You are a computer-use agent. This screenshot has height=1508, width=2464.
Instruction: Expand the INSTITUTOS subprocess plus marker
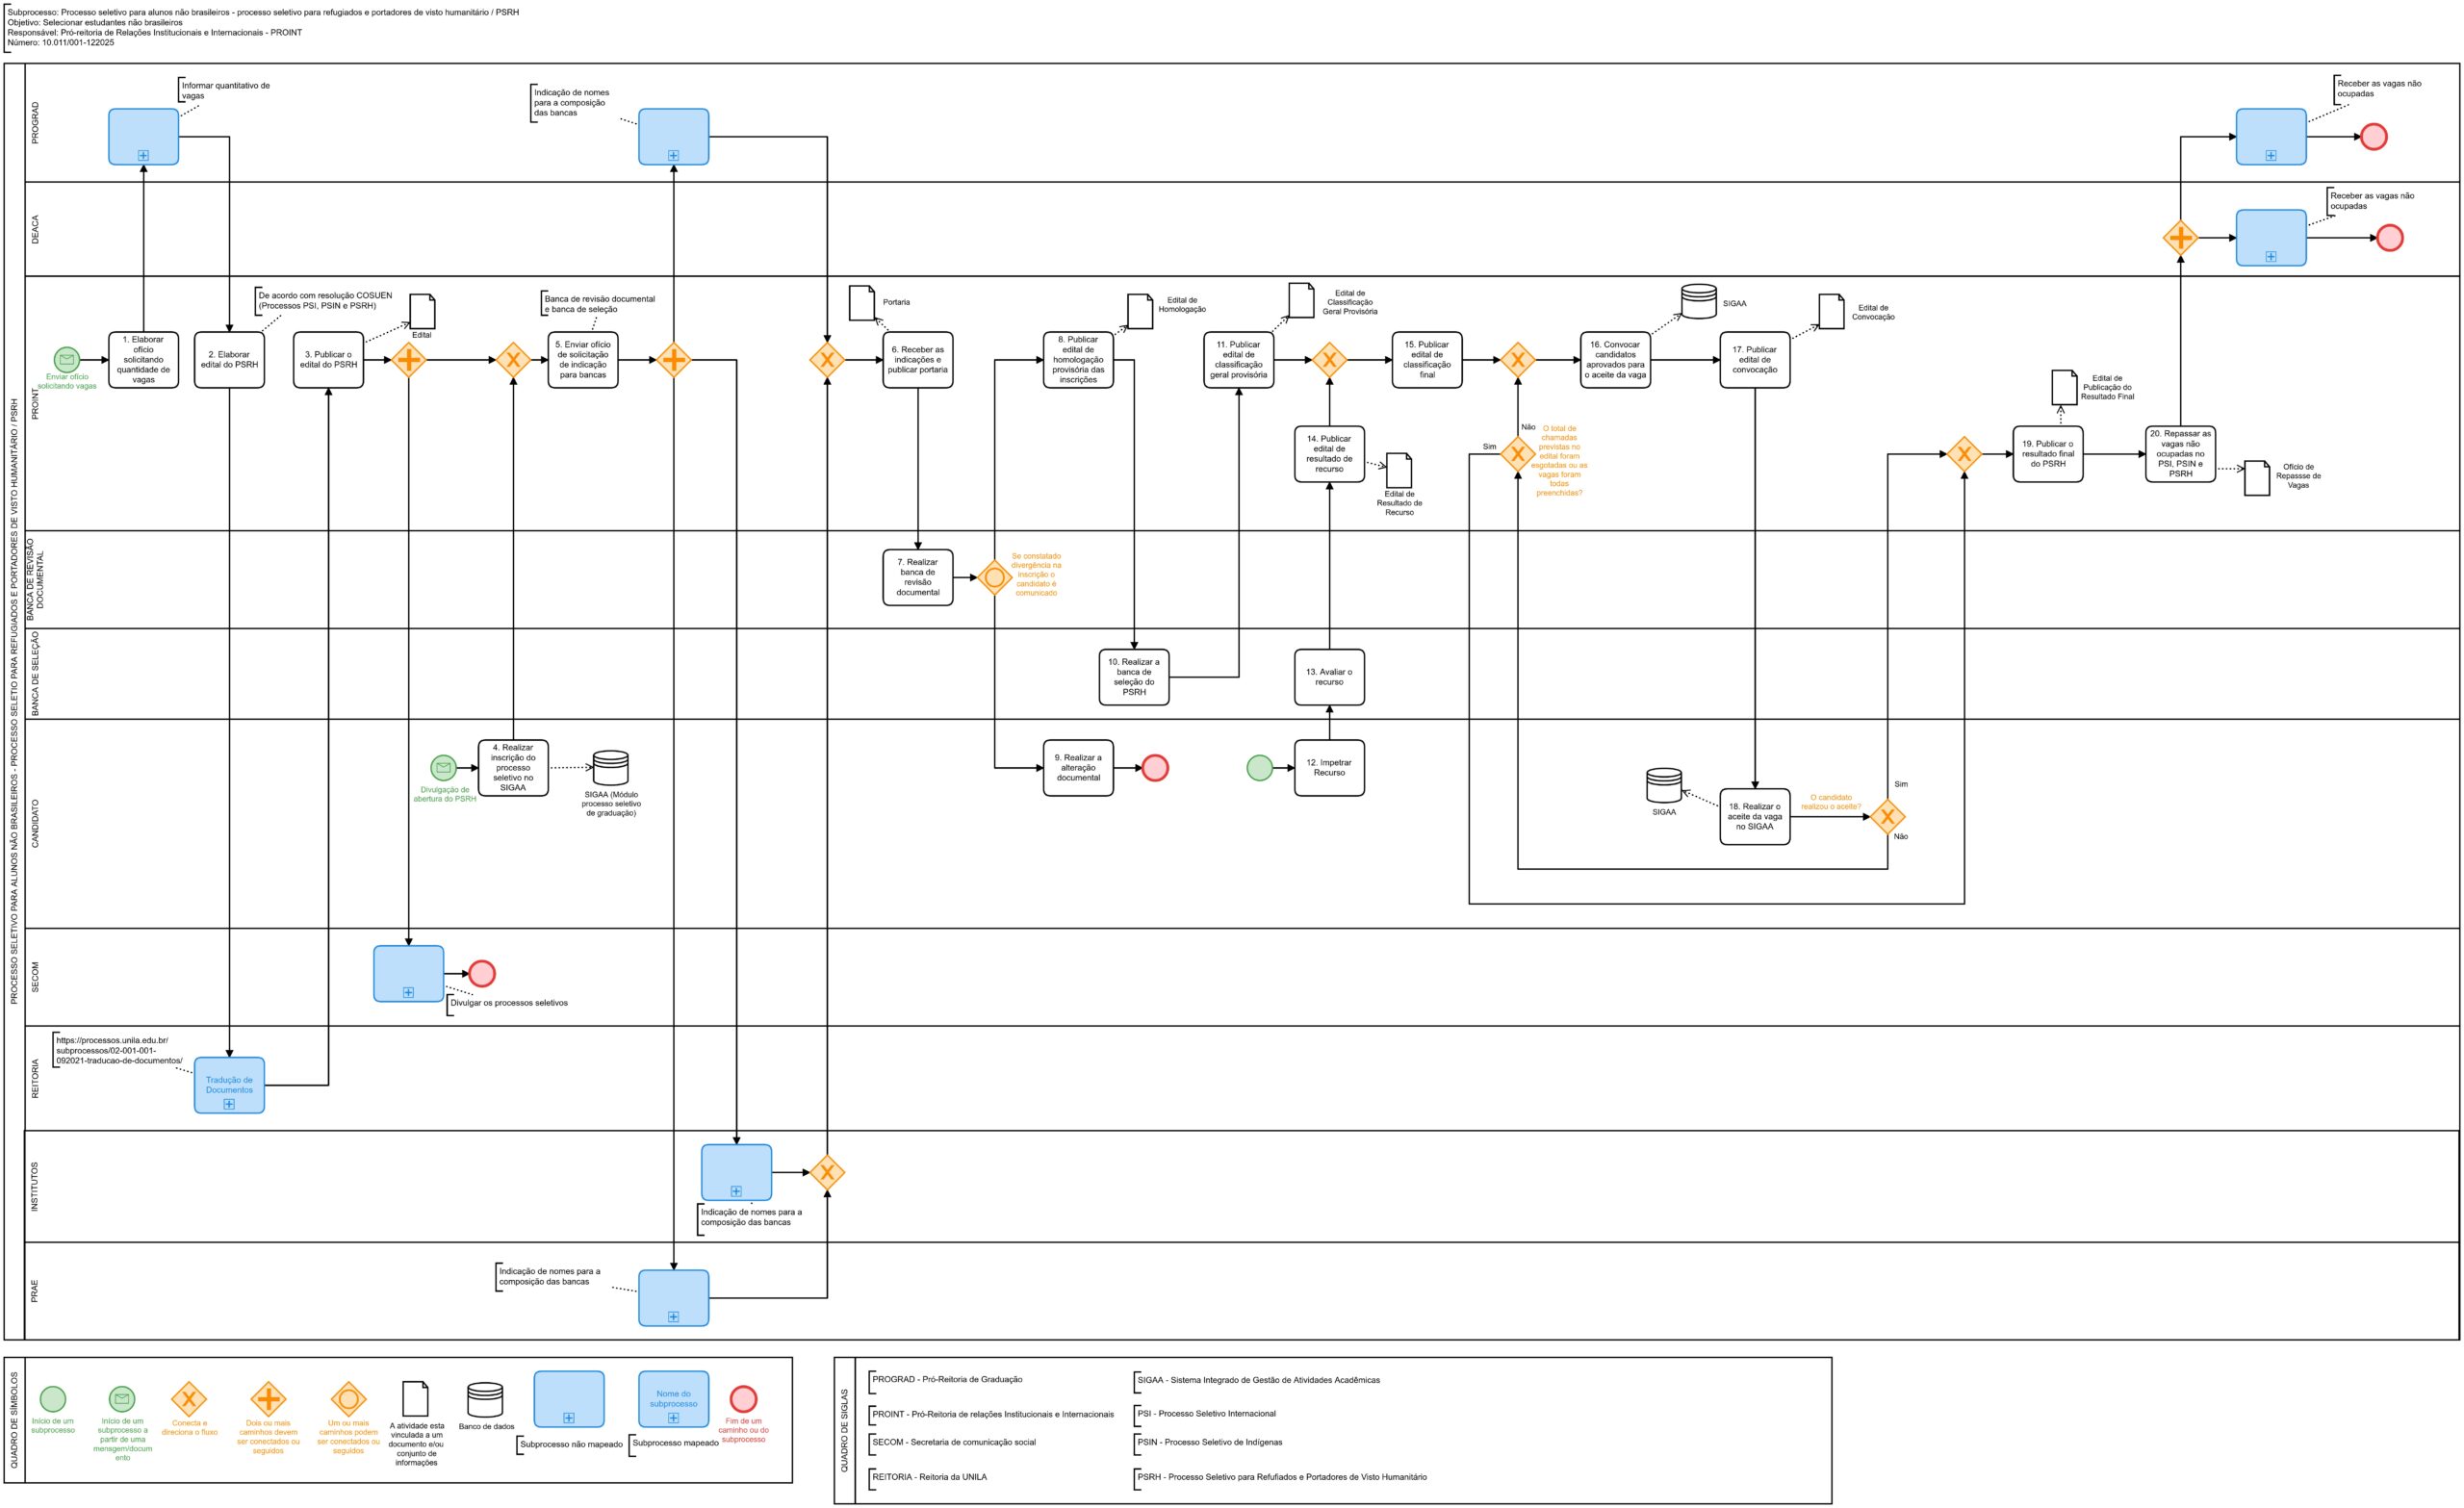[736, 1191]
